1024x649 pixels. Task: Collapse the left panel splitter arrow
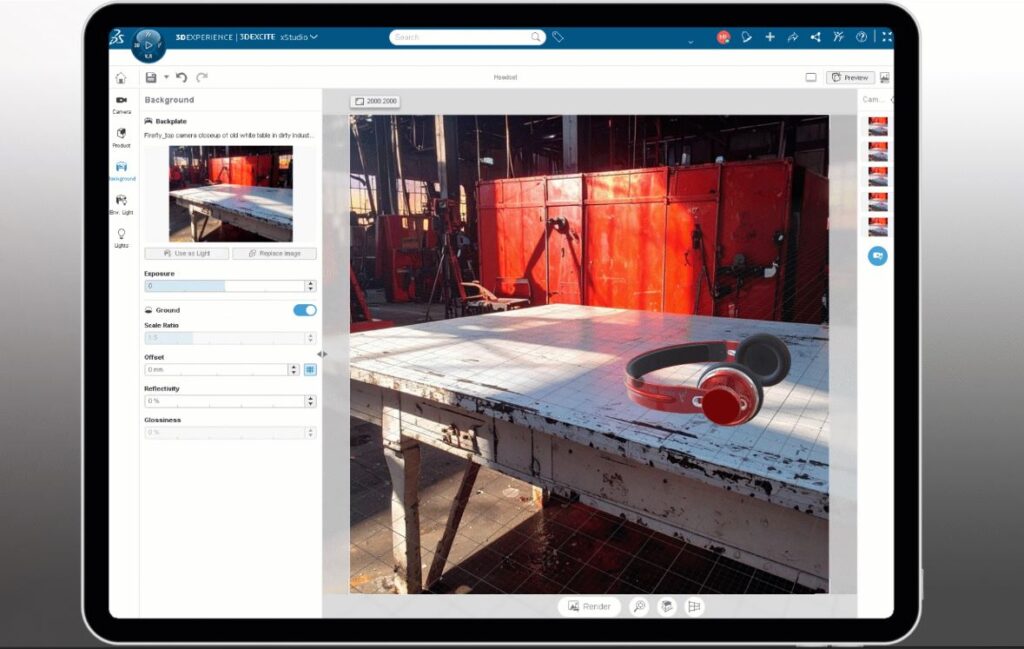click(321, 354)
